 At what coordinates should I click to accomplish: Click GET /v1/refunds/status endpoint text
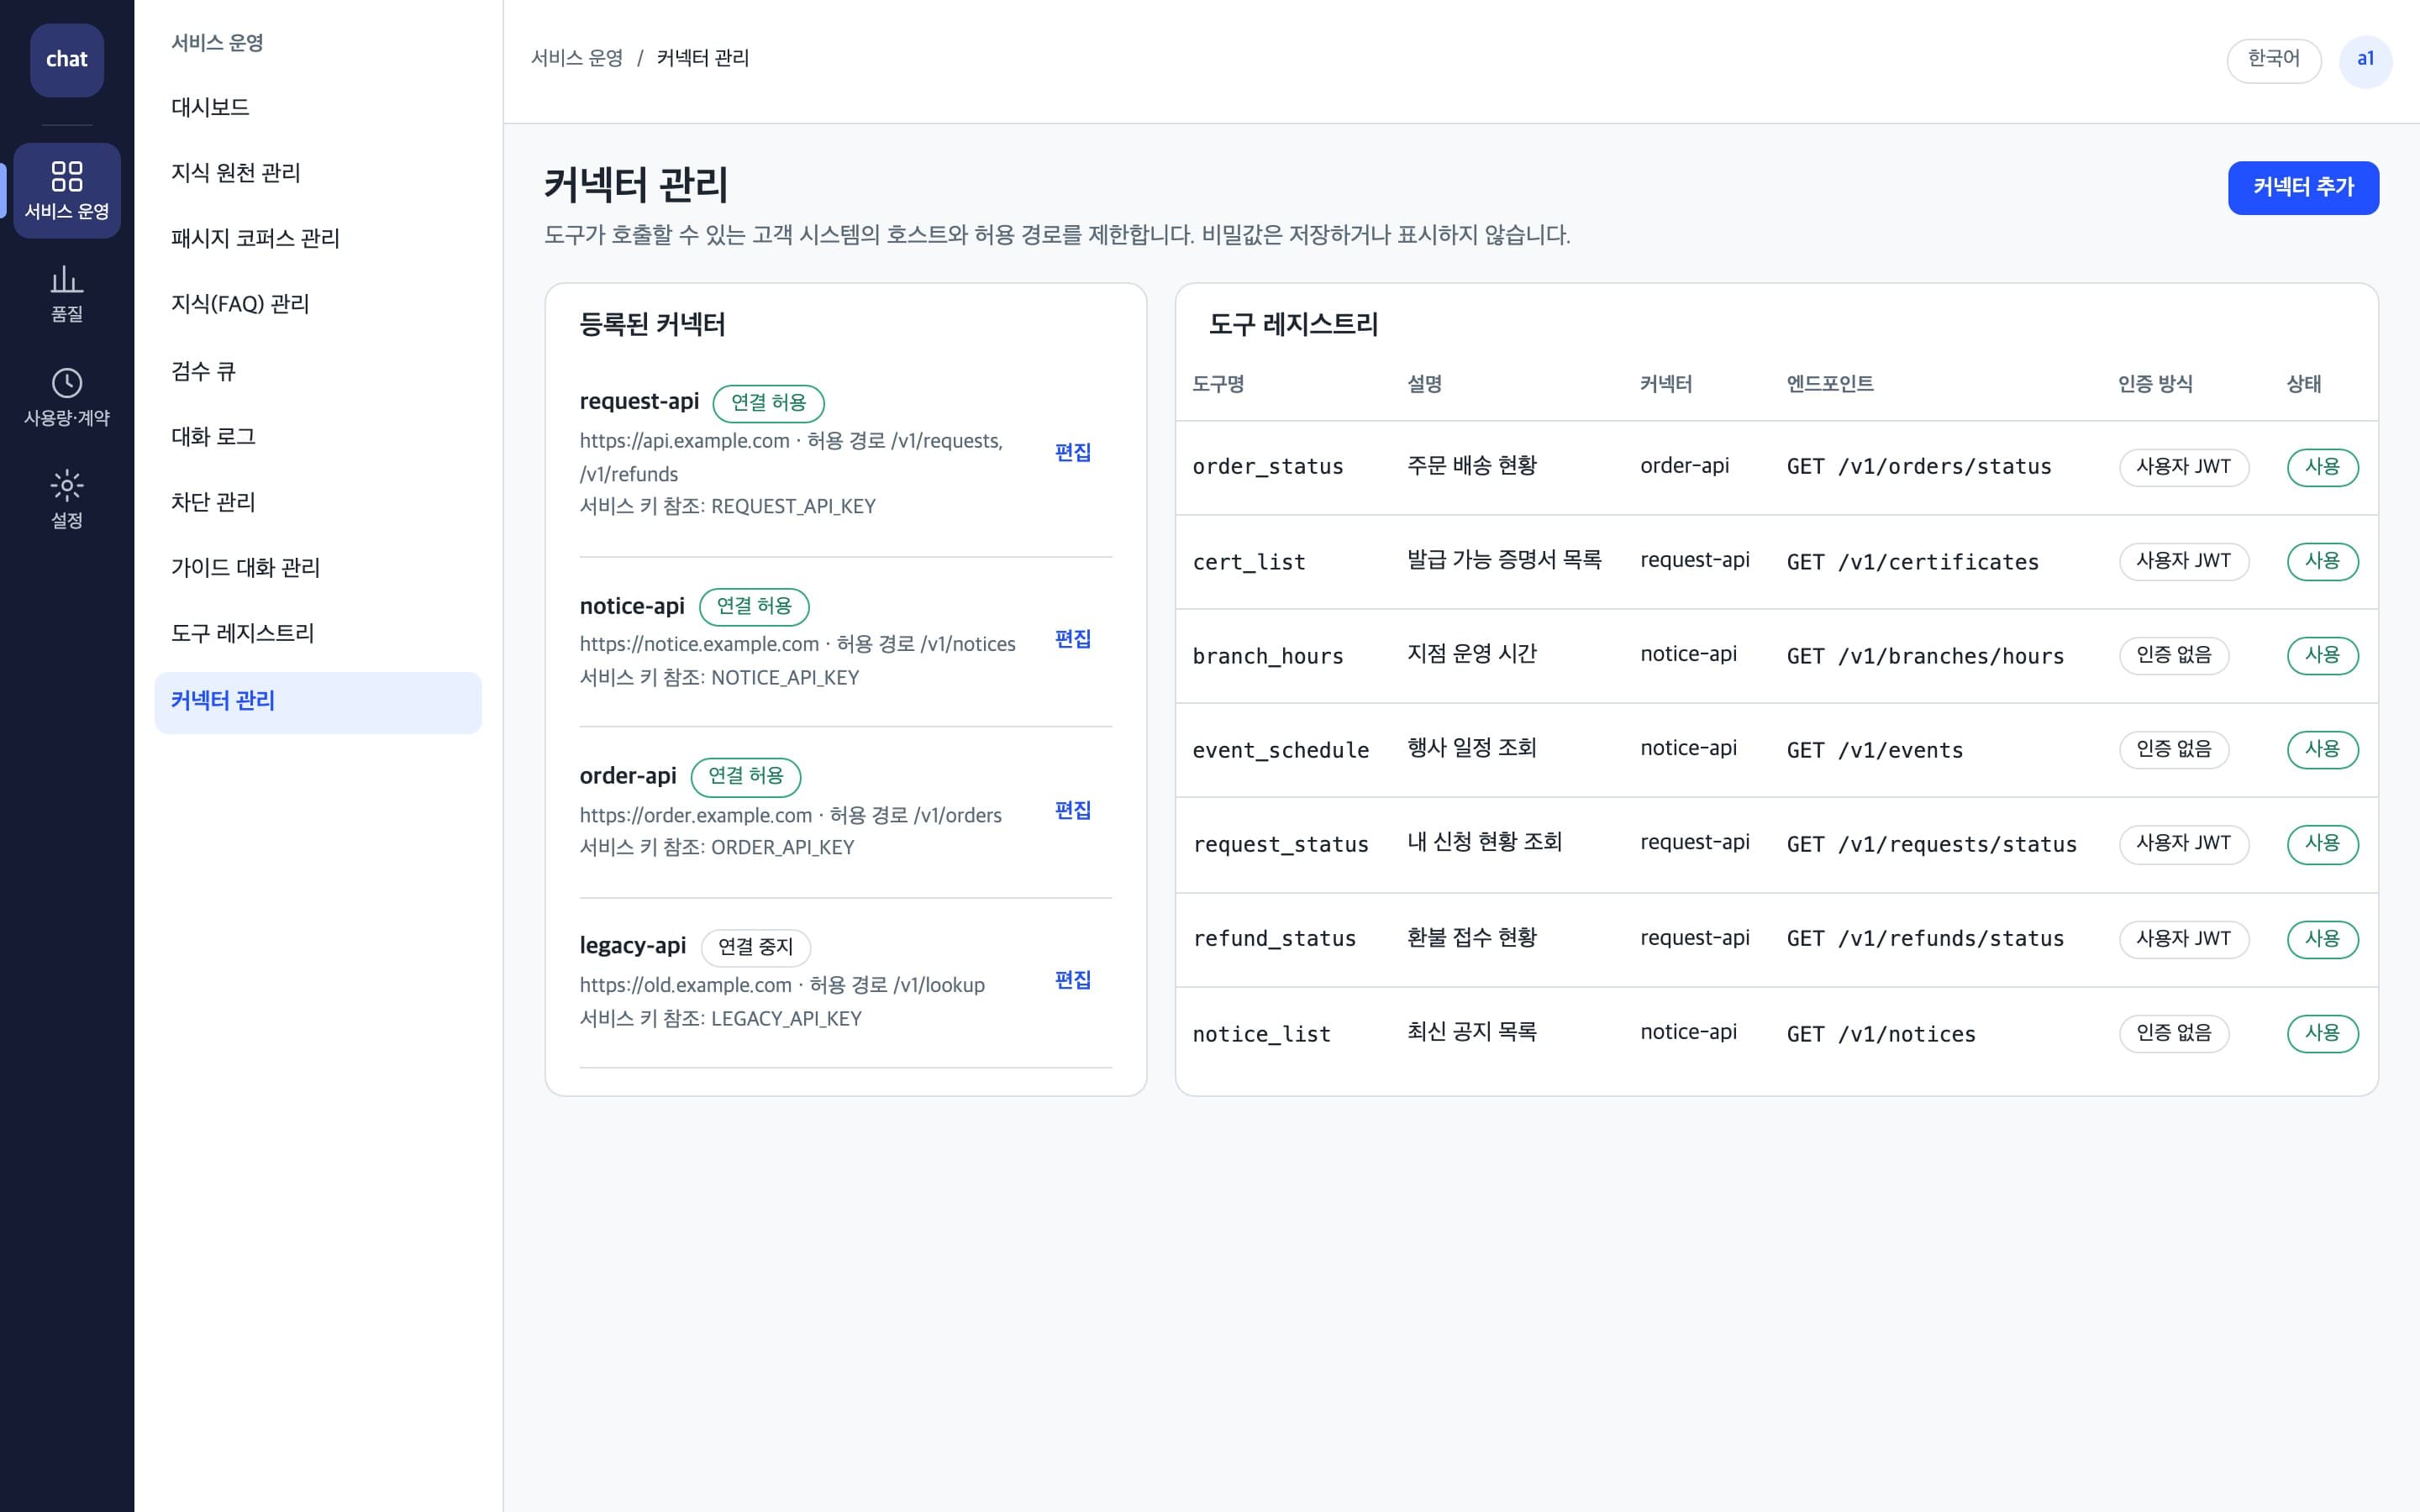pyautogui.click(x=1925, y=939)
